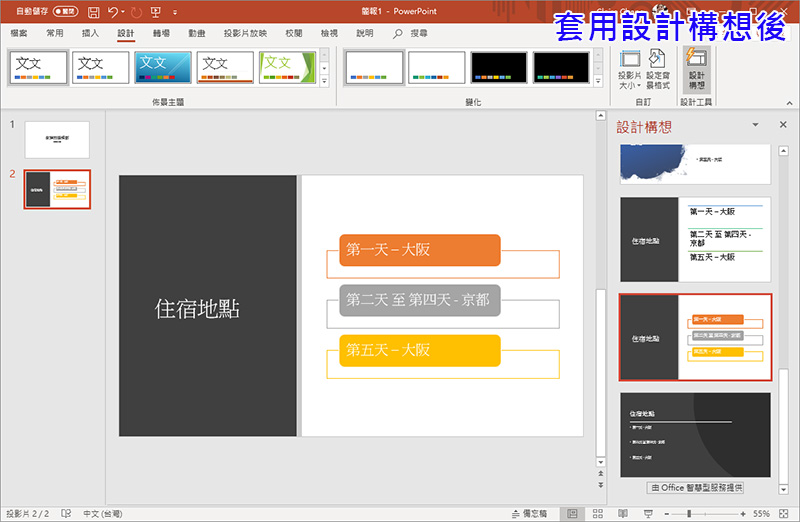This screenshot has width=800, height=522.
Task: Switch to Normal view icon
Action: tap(572, 513)
